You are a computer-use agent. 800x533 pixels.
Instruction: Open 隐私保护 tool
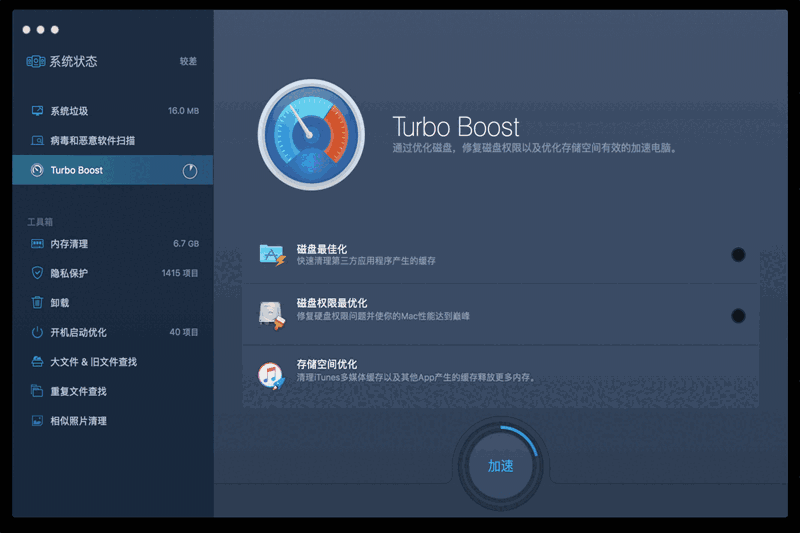point(112,273)
